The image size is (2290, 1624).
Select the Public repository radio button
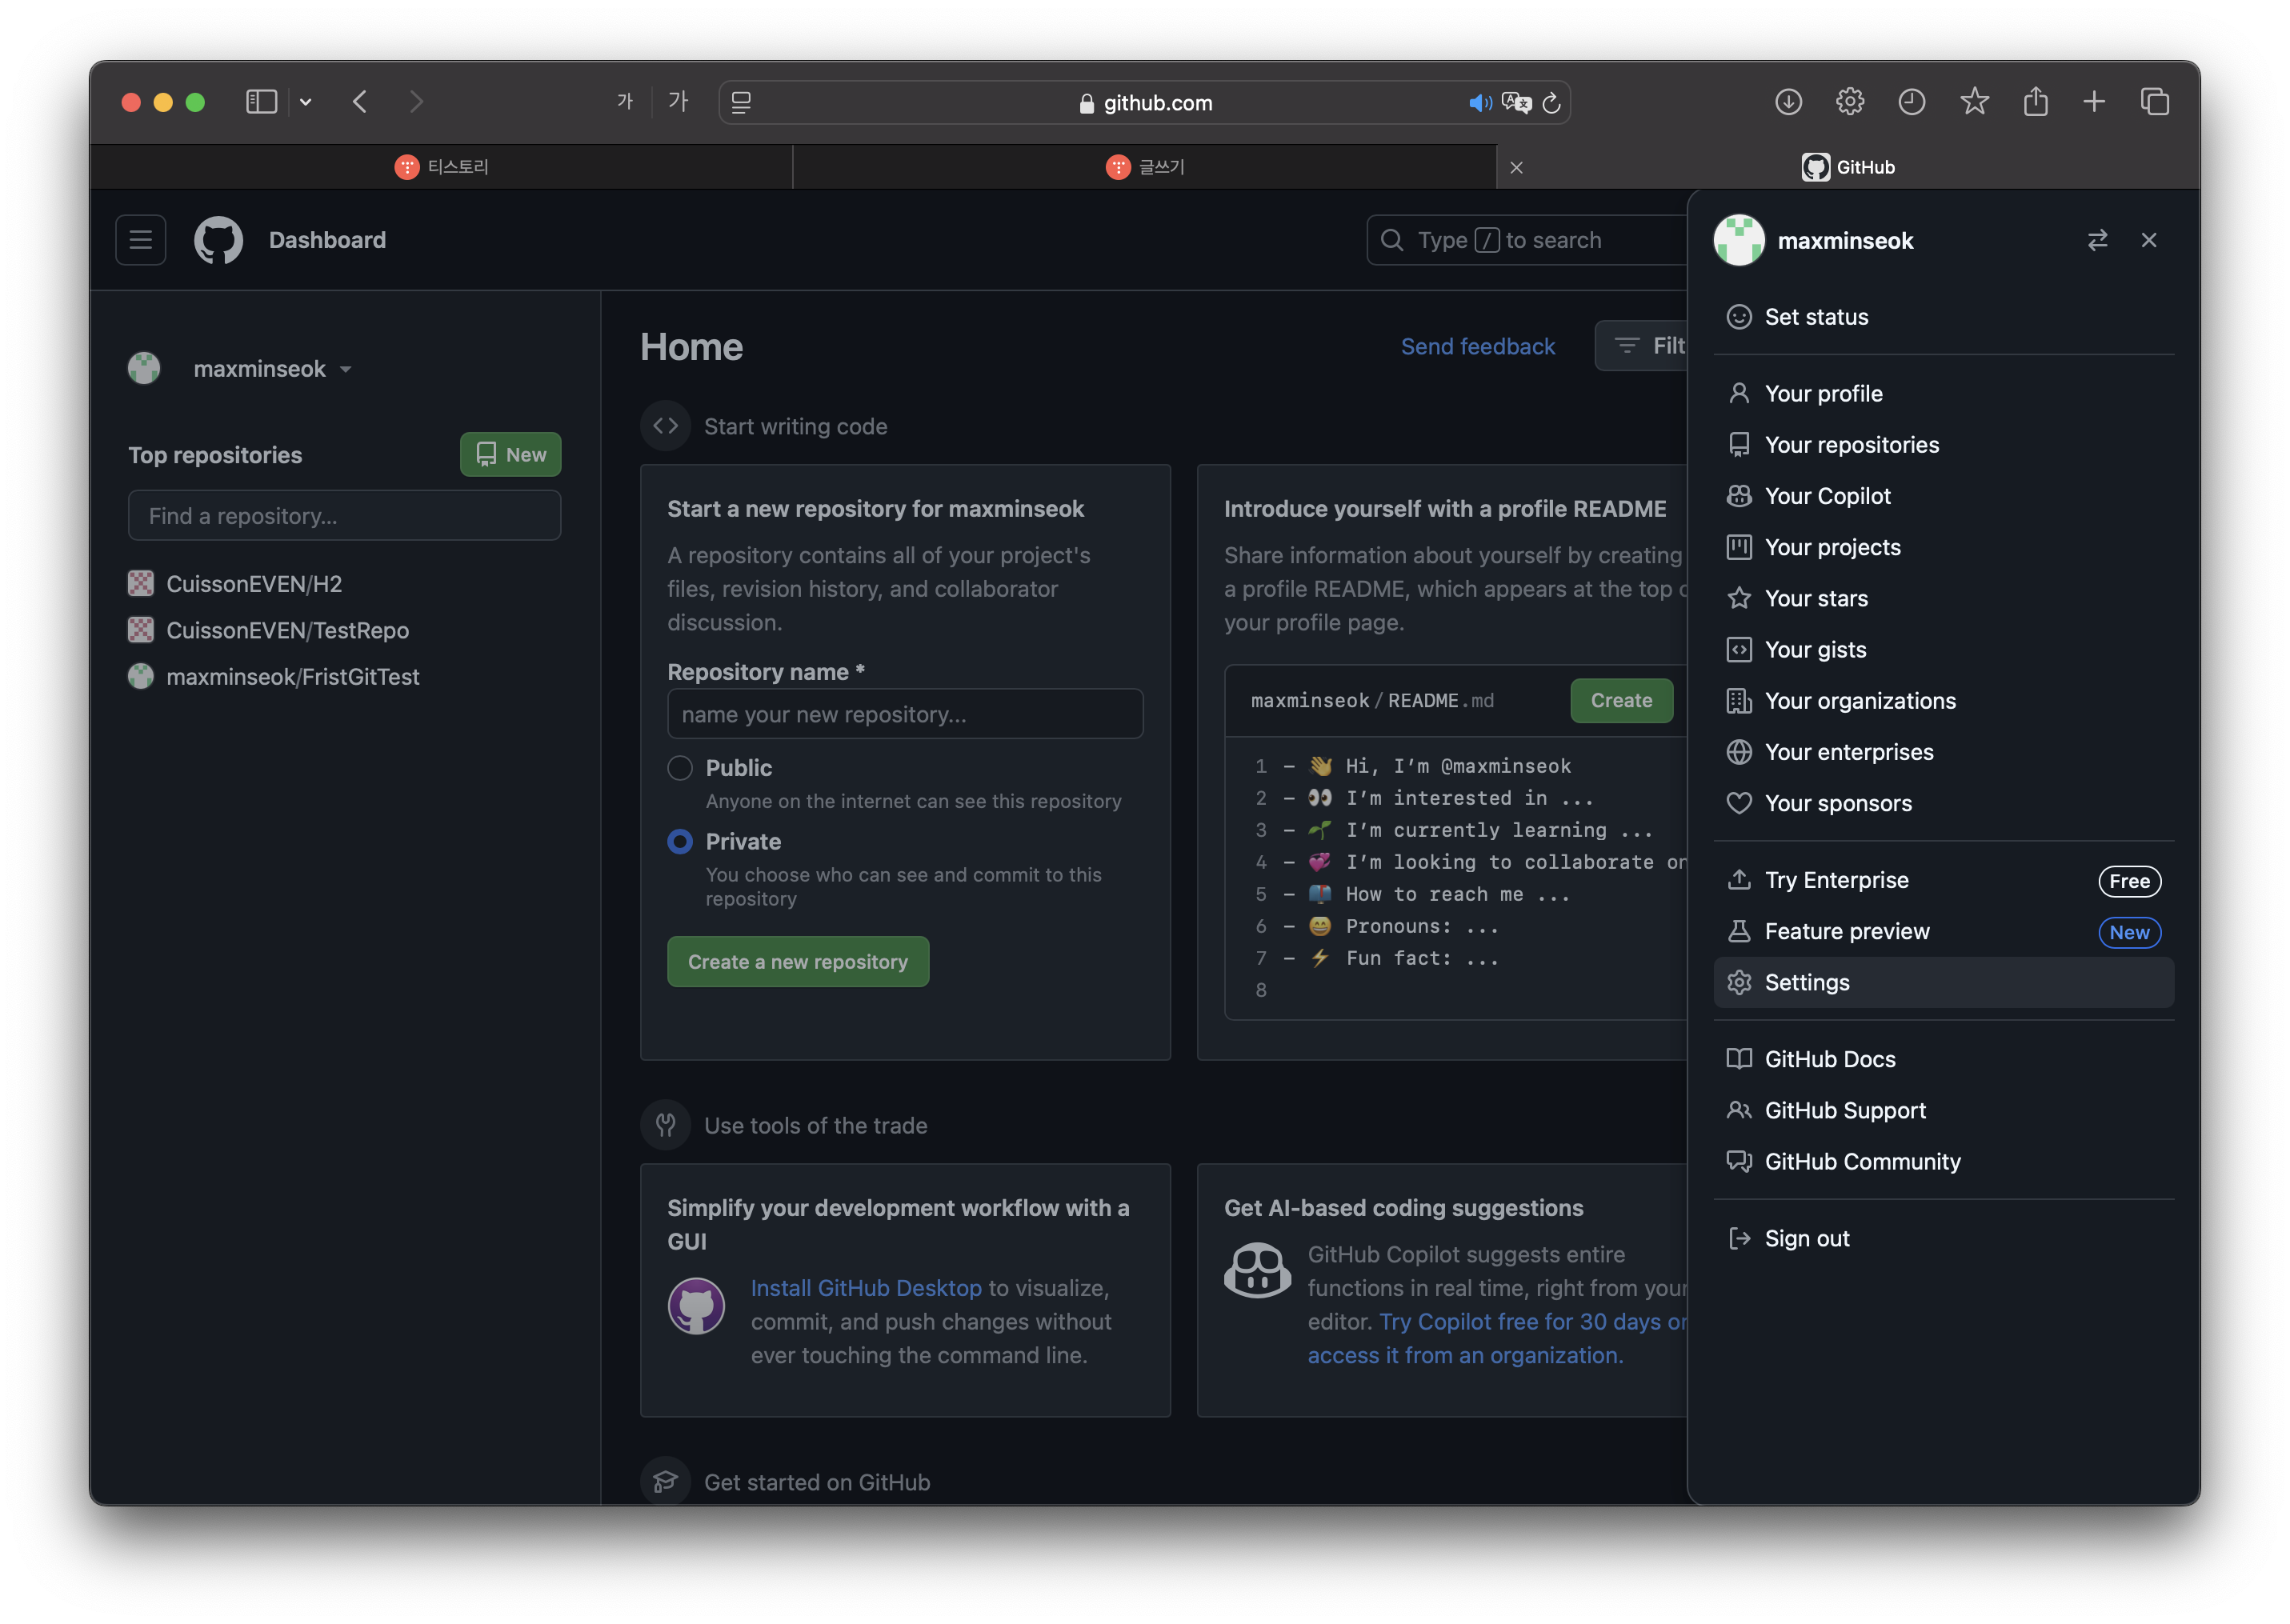[x=680, y=768]
